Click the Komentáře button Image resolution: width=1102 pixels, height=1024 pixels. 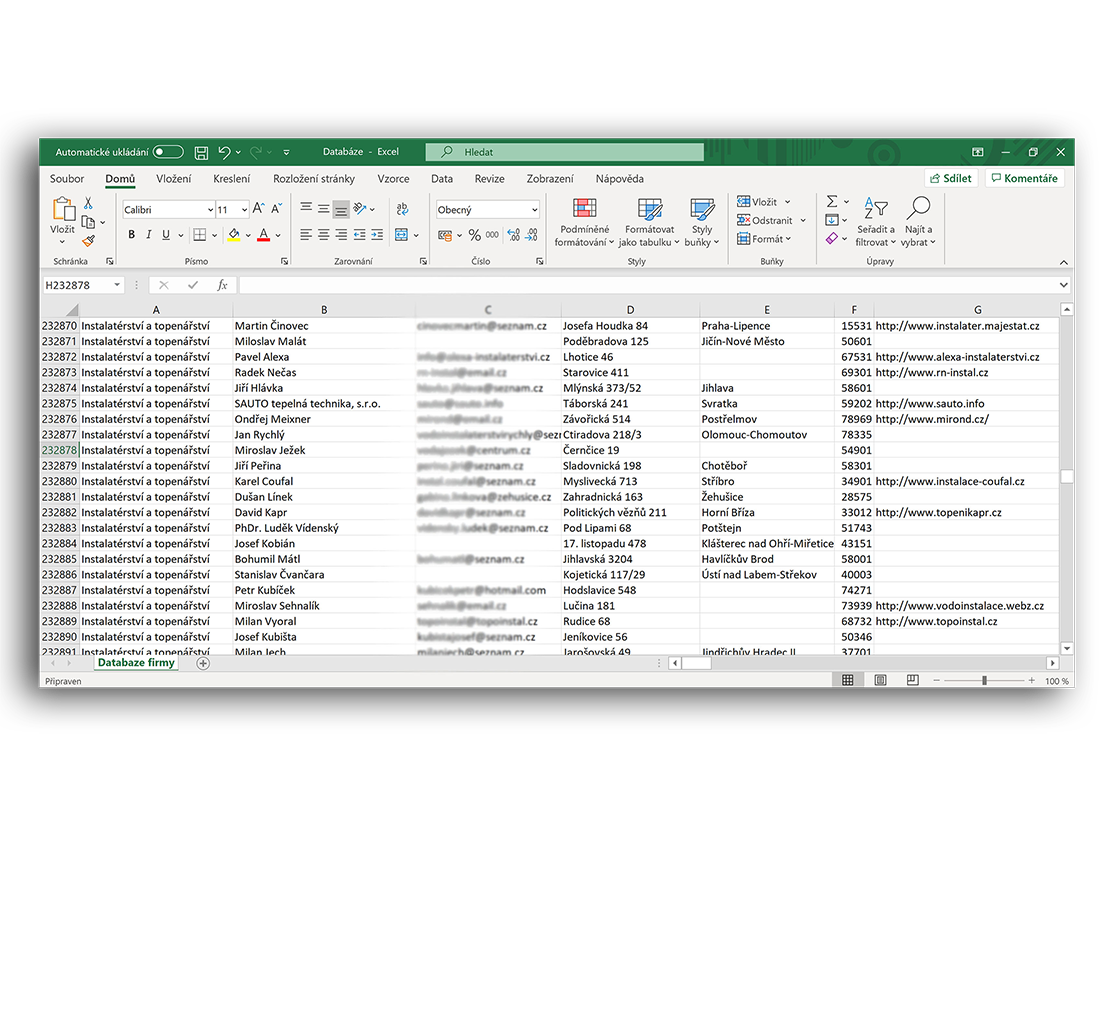click(1024, 178)
